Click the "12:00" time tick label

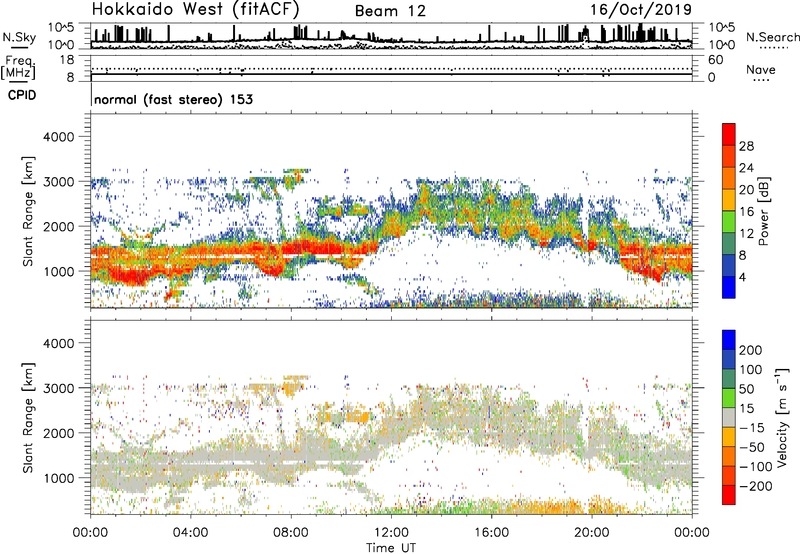point(391,533)
